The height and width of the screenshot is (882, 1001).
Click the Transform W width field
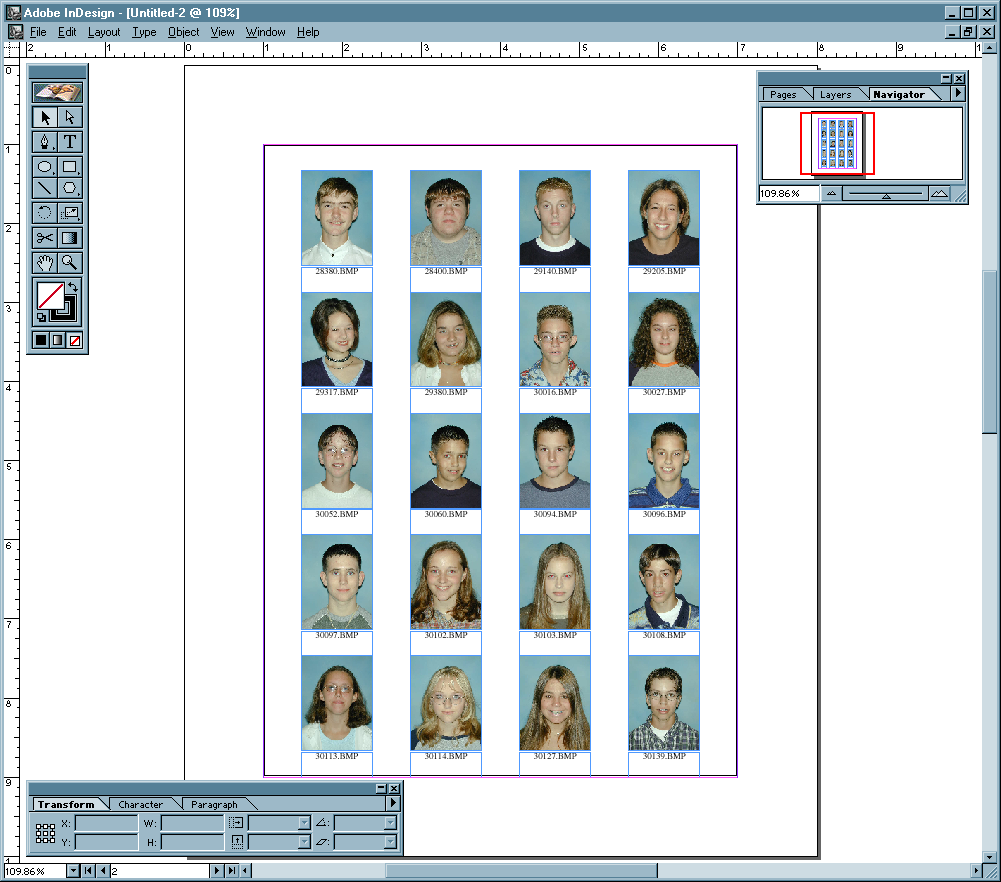(x=192, y=823)
